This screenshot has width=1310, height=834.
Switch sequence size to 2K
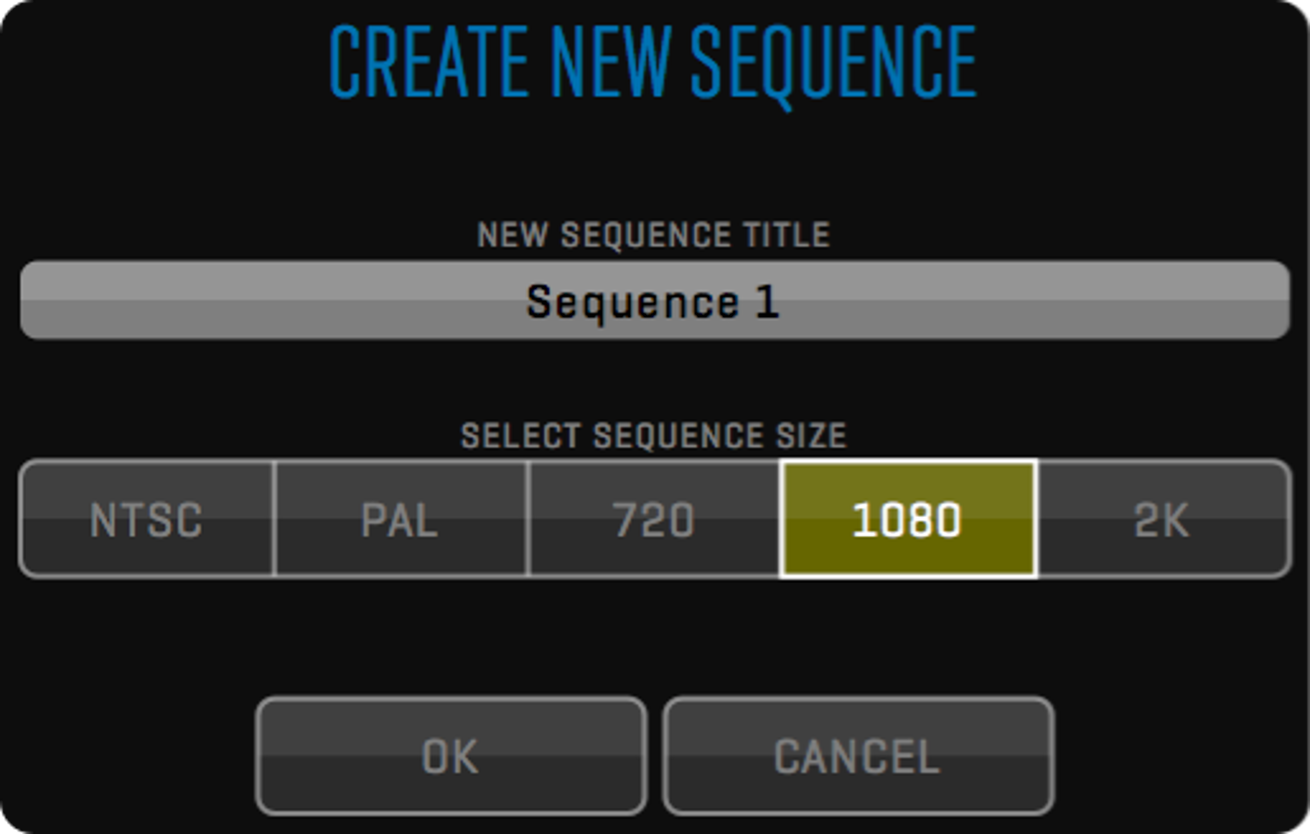[x=1163, y=519]
